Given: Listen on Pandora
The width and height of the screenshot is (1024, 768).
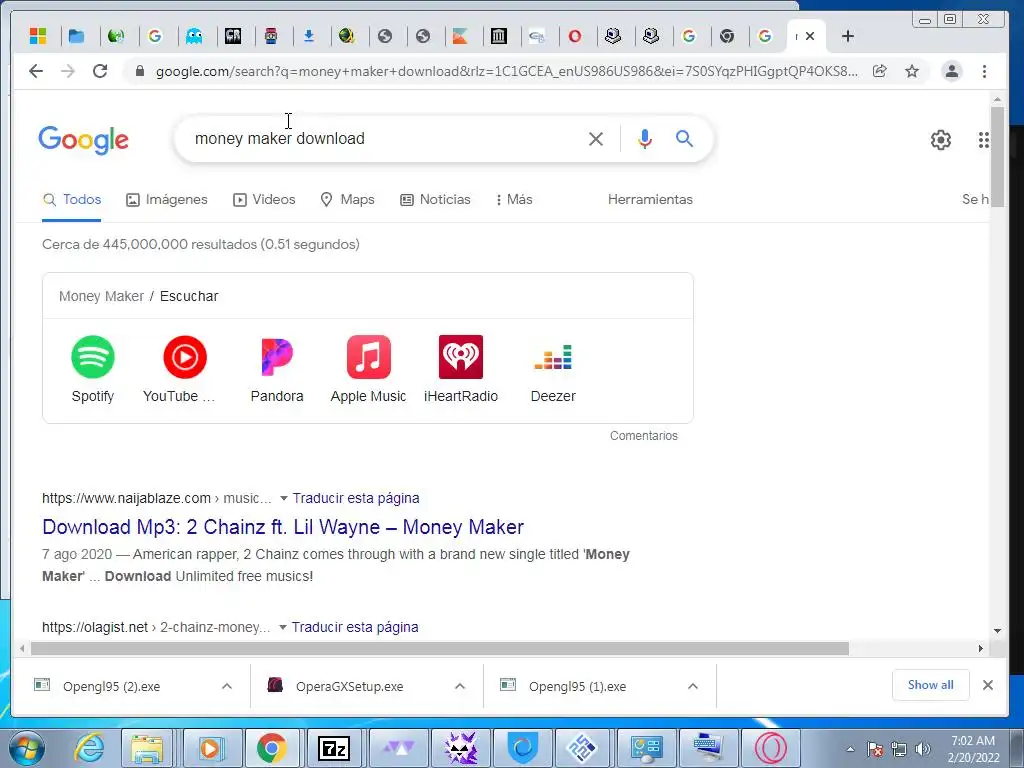Looking at the screenshot, I should [x=277, y=370].
